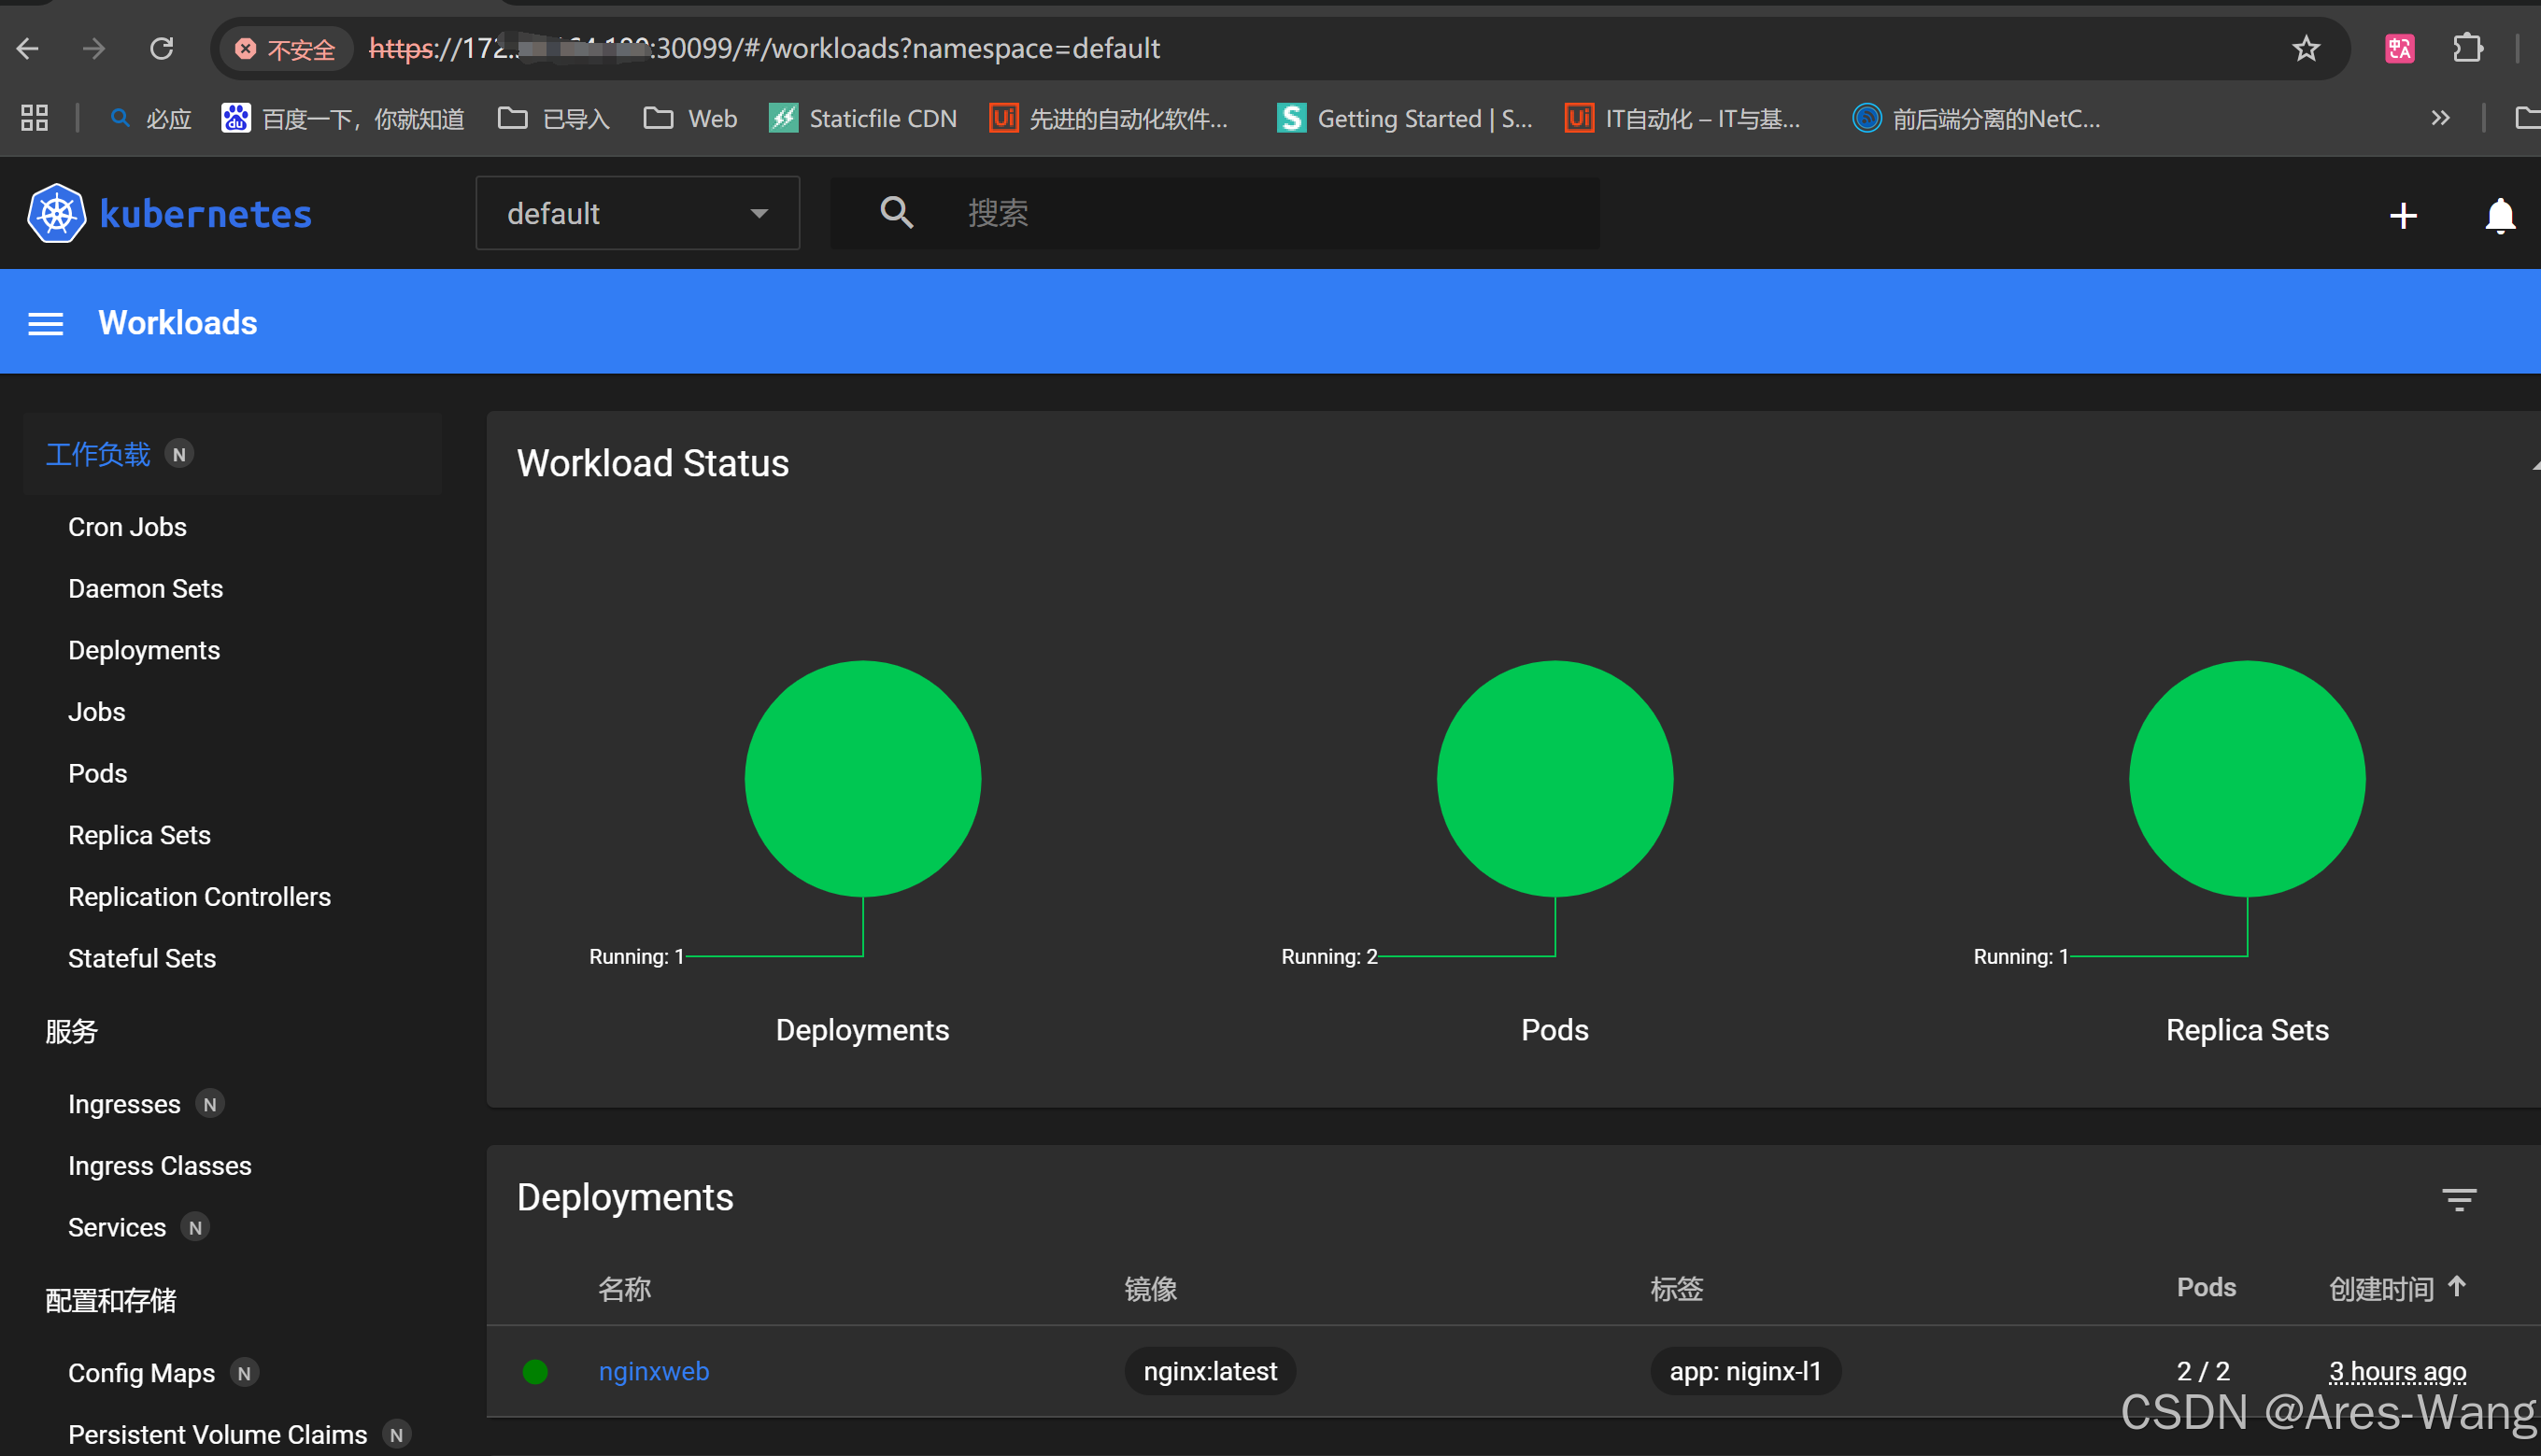Click the green Pods status circle
Image resolution: width=2541 pixels, height=1456 pixels.
pos(1554,778)
